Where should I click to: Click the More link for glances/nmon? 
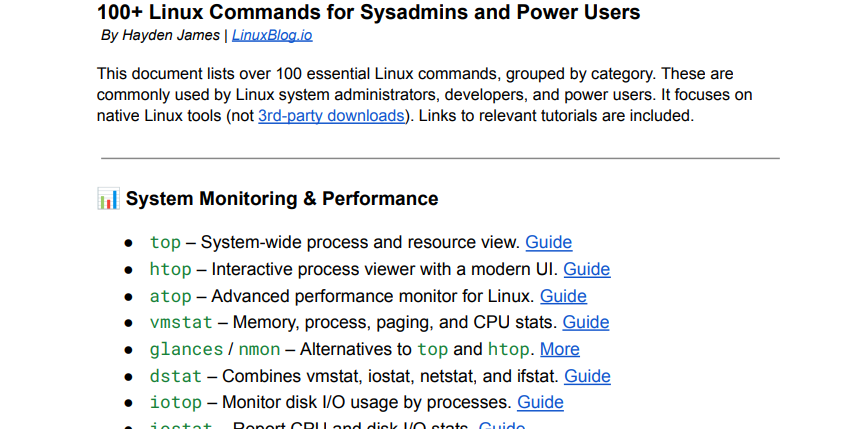(559, 349)
